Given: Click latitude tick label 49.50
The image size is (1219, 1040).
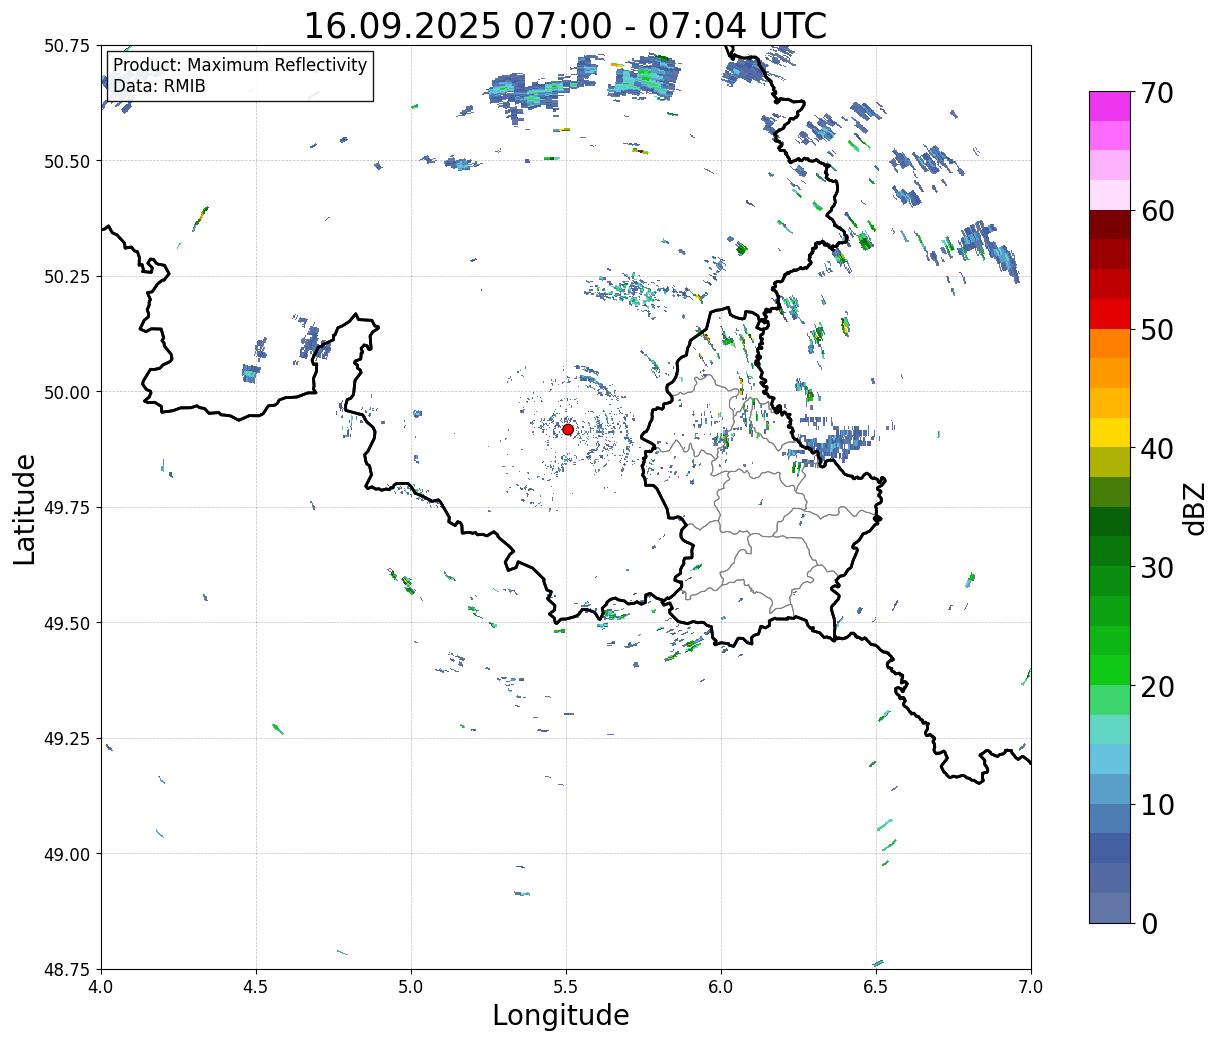Looking at the screenshot, I should (67, 623).
